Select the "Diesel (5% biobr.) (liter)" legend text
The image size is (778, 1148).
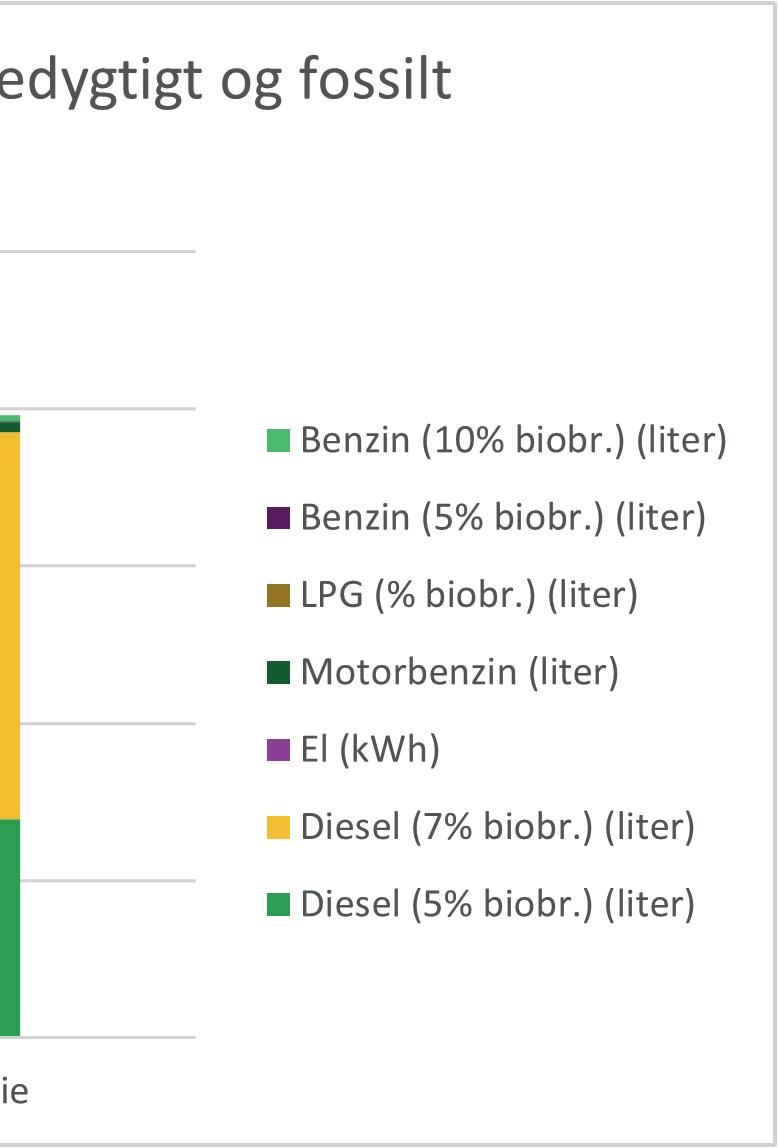[497, 905]
